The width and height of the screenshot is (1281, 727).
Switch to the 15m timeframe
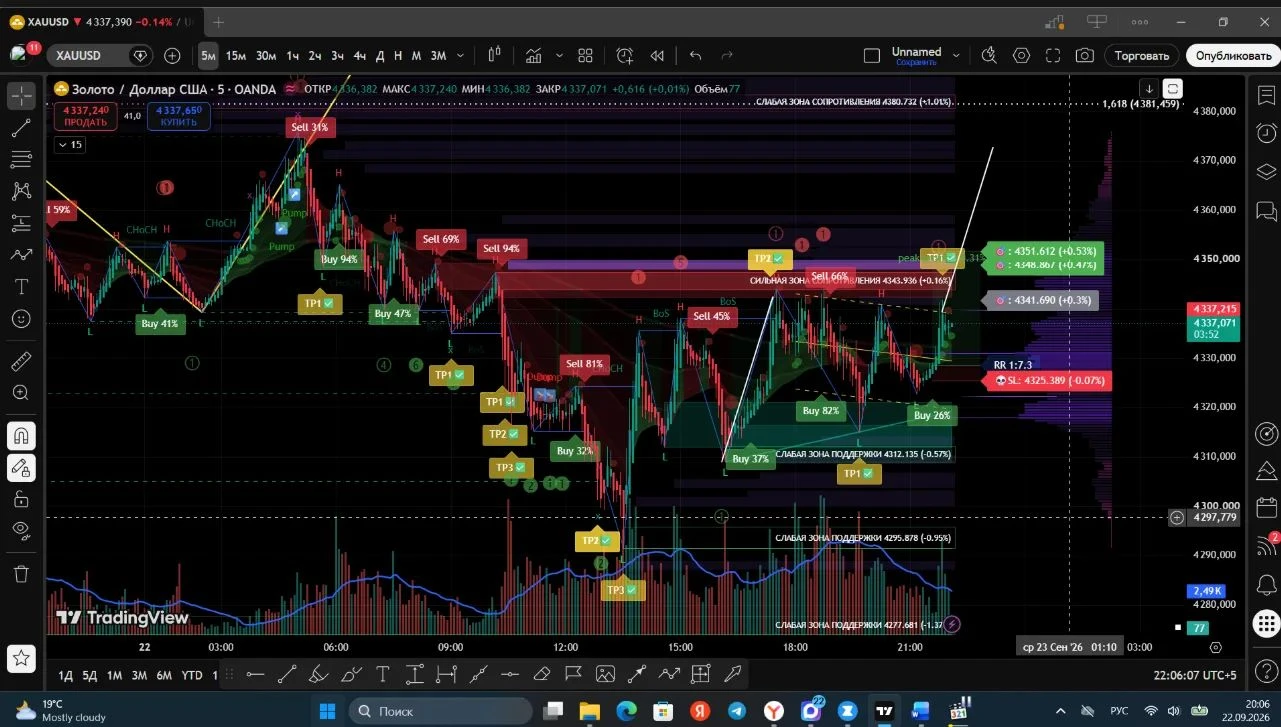pos(236,56)
